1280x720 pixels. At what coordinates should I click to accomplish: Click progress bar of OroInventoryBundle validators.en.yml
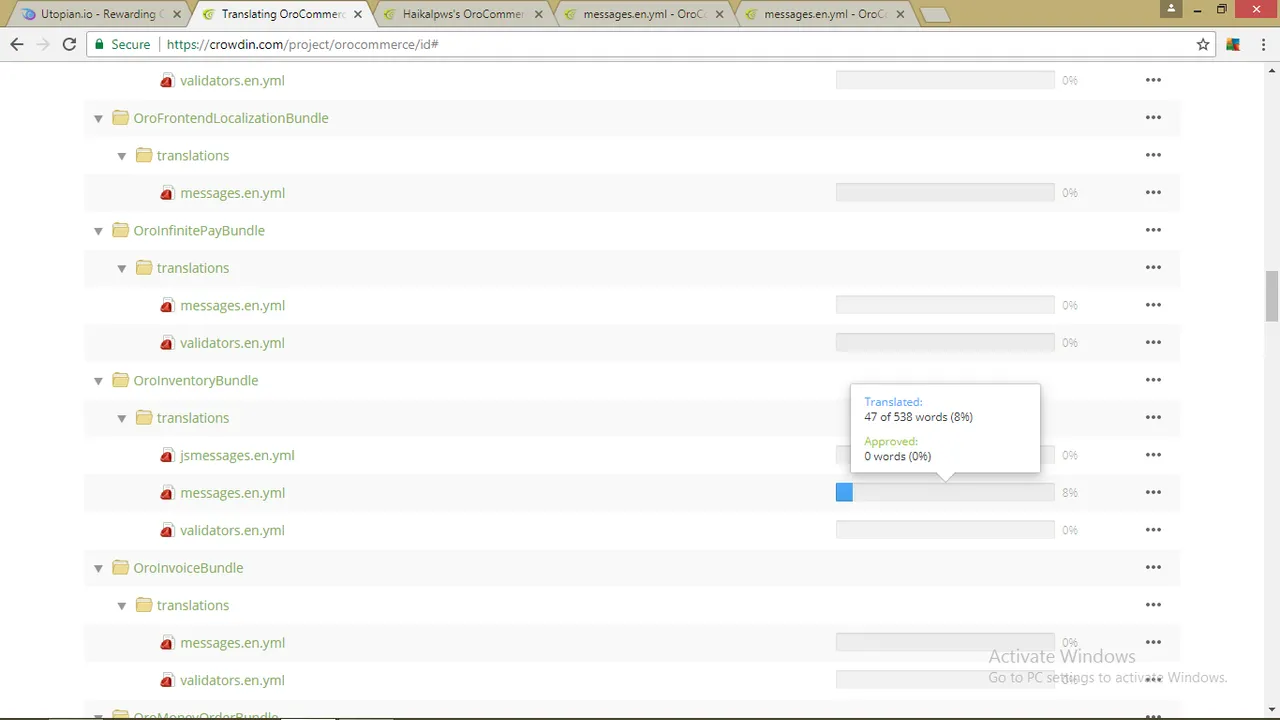coord(945,530)
